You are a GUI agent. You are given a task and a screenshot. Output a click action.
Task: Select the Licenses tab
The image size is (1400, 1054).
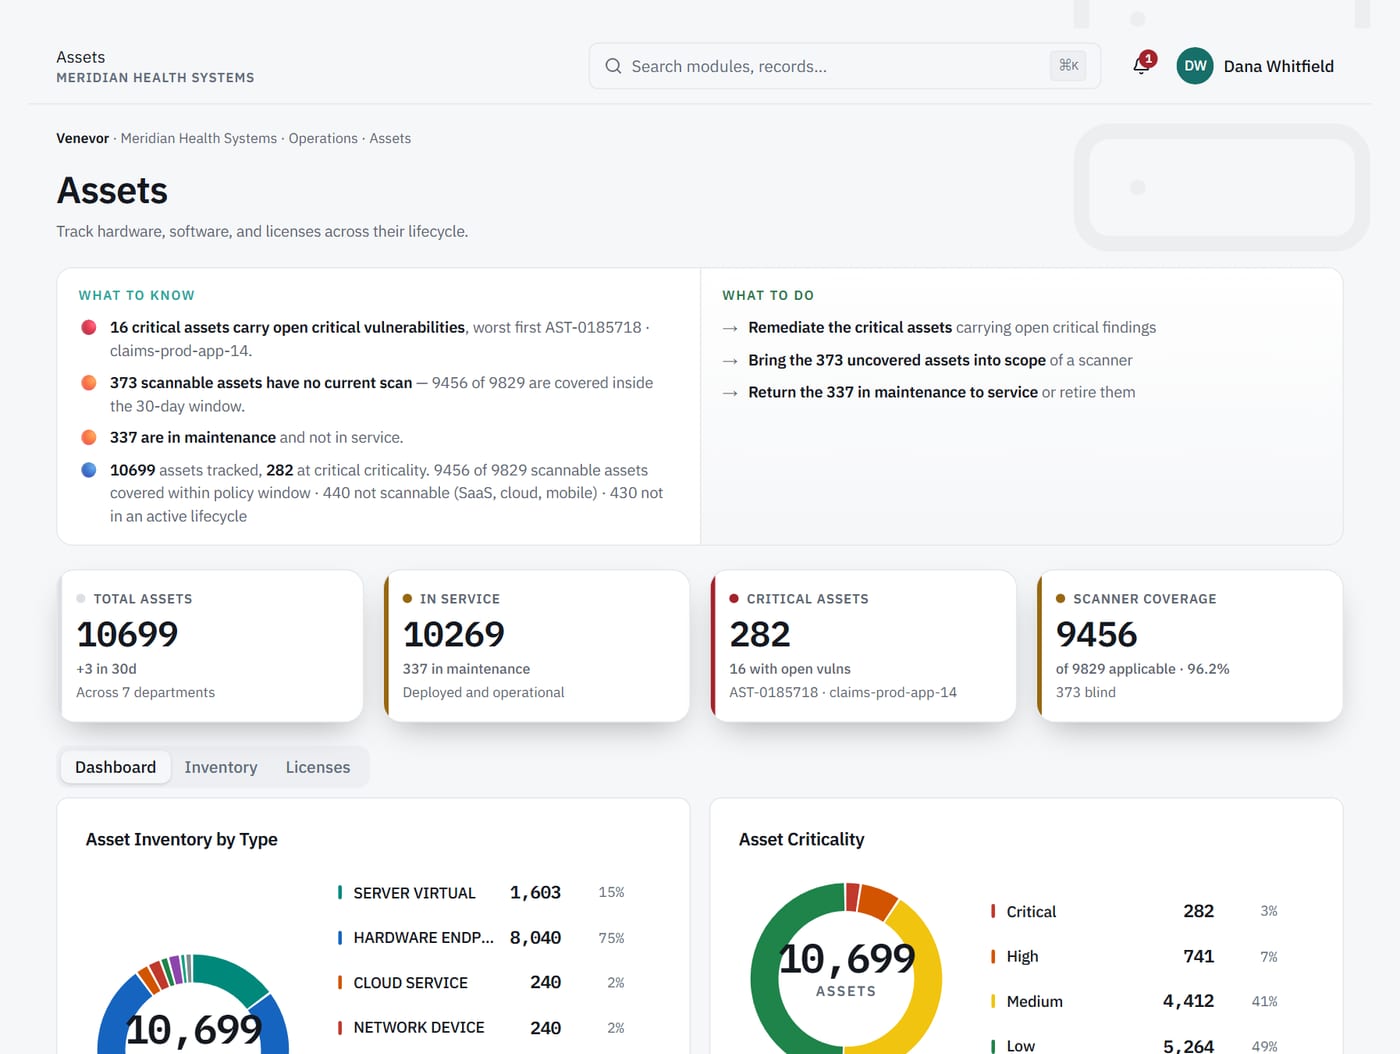click(318, 767)
